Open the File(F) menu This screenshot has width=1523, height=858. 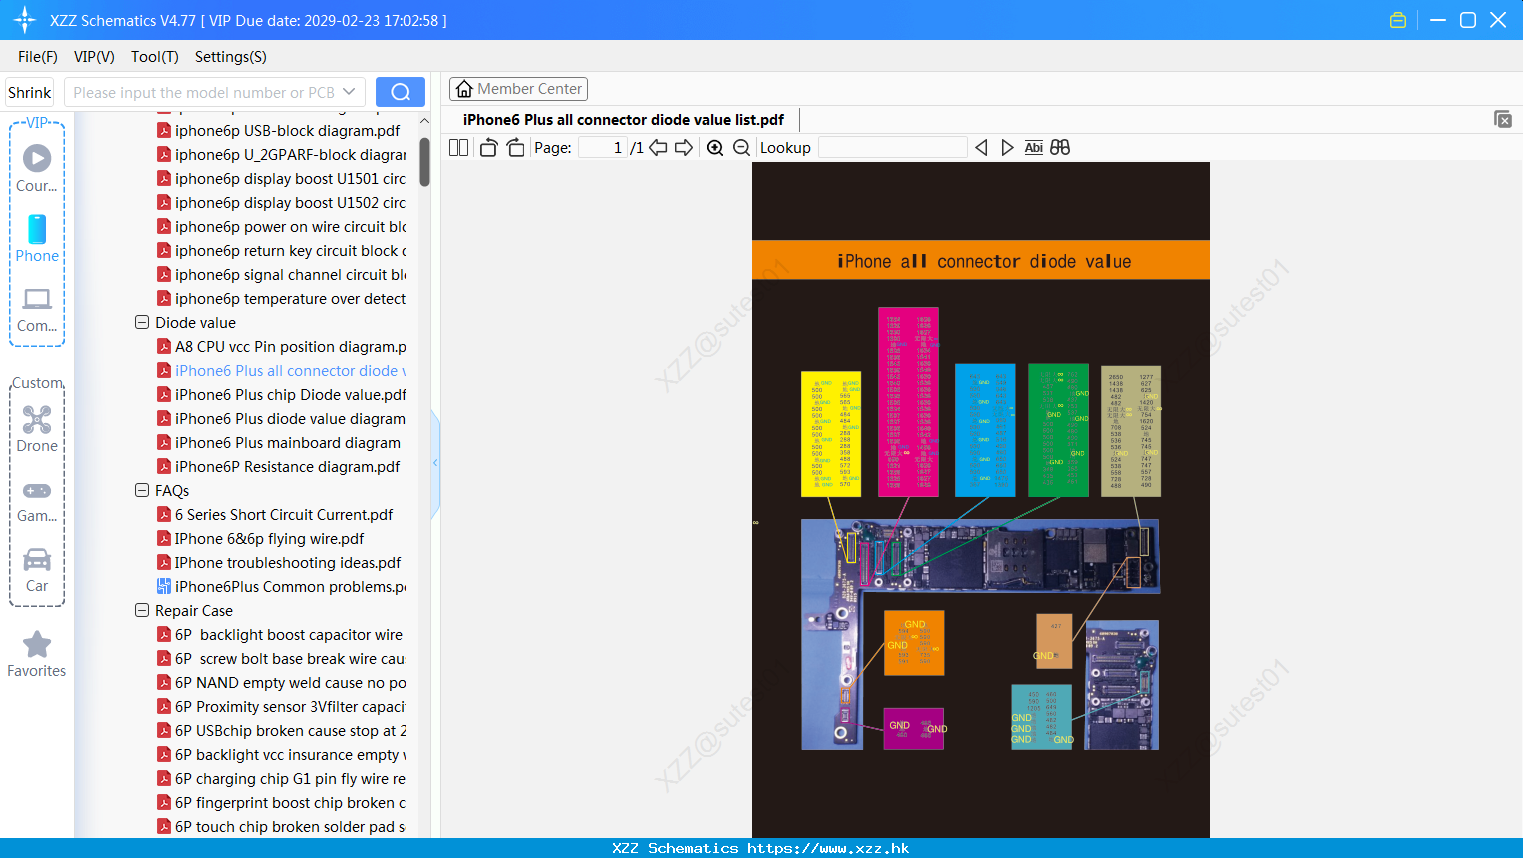pyautogui.click(x=38, y=57)
